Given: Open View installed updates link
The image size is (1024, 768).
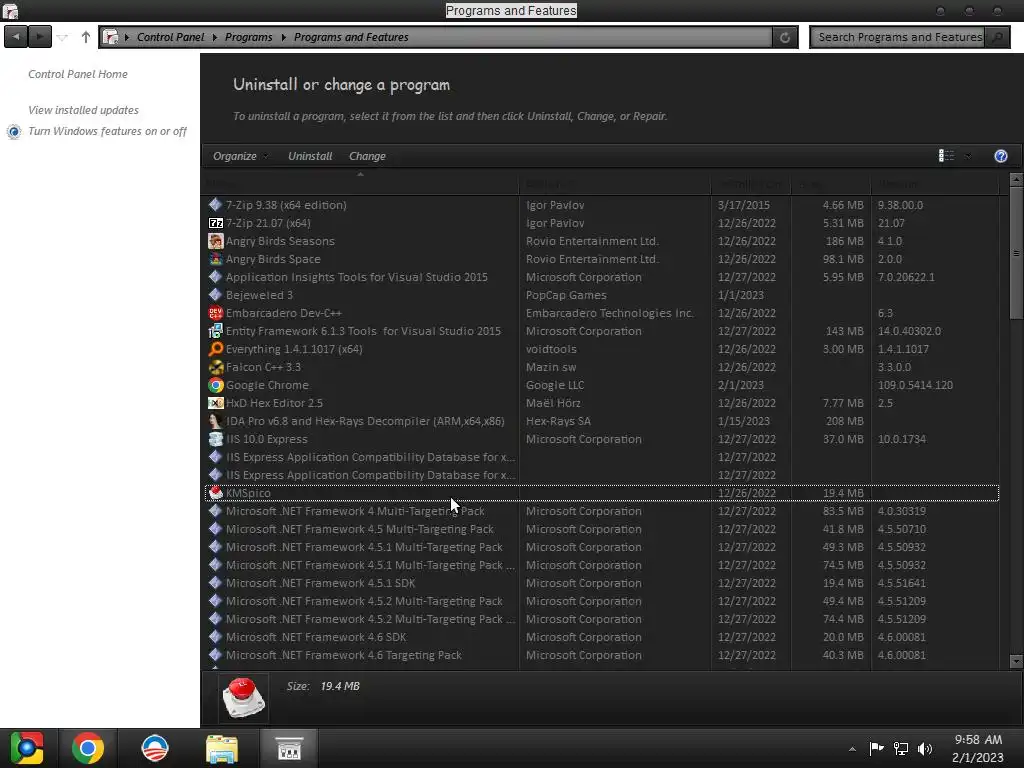Looking at the screenshot, I should point(84,110).
